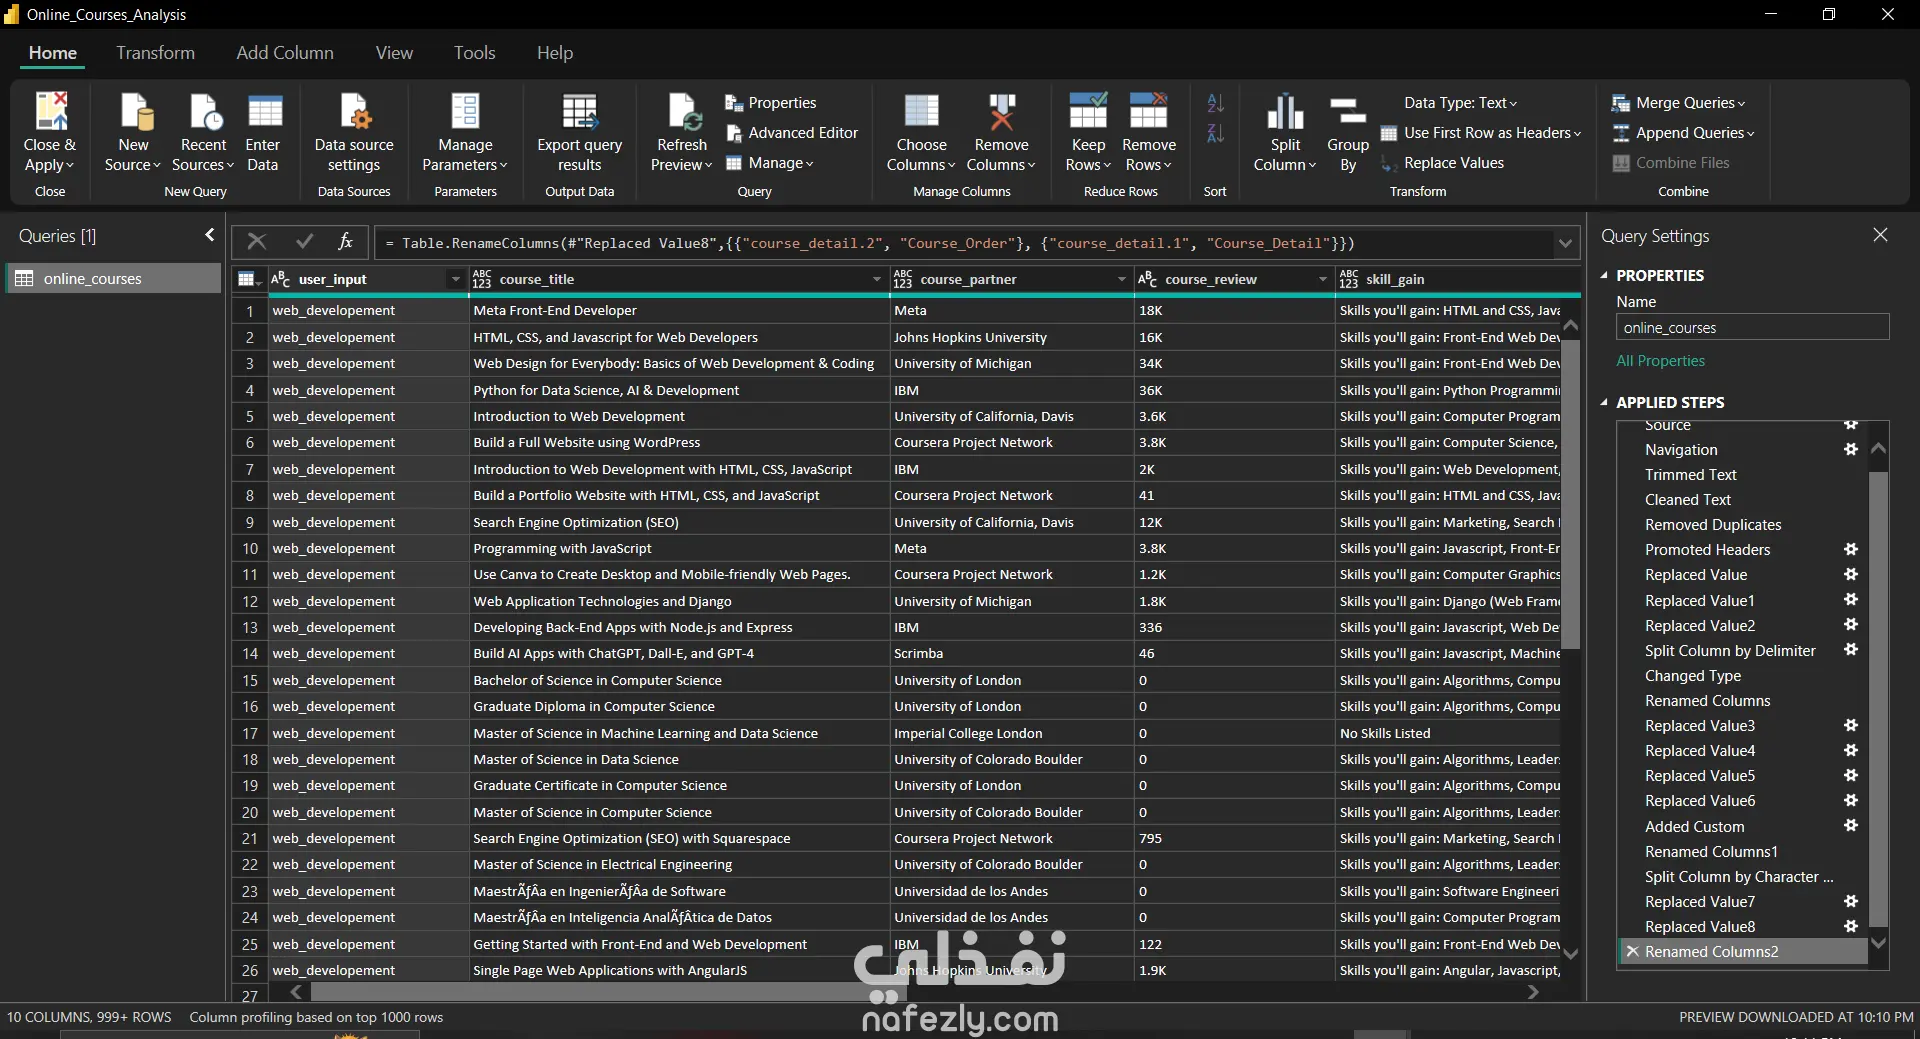1920x1039 pixels.
Task: Sort the column ascending
Action: [x=1215, y=103]
